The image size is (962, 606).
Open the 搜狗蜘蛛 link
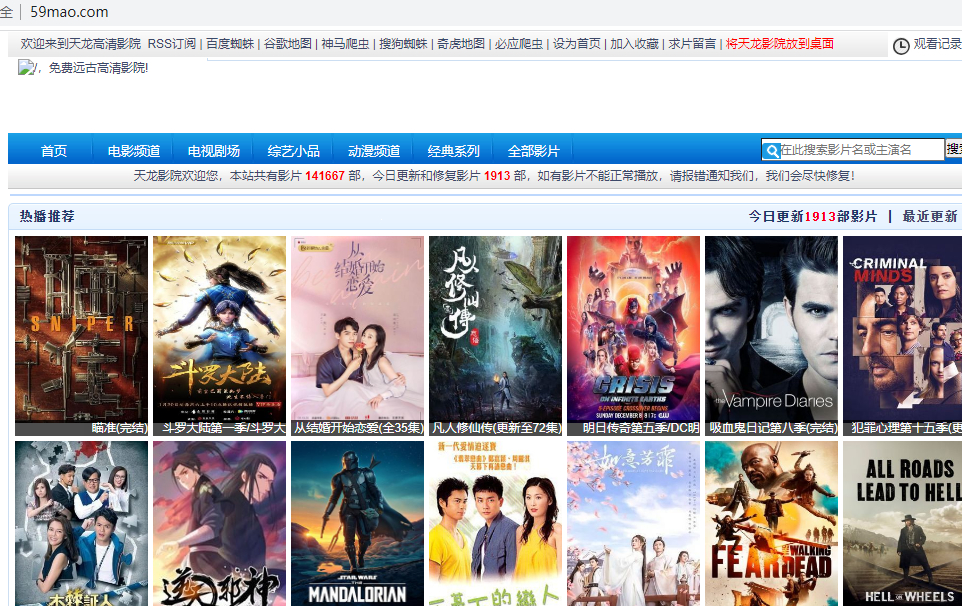403,44
